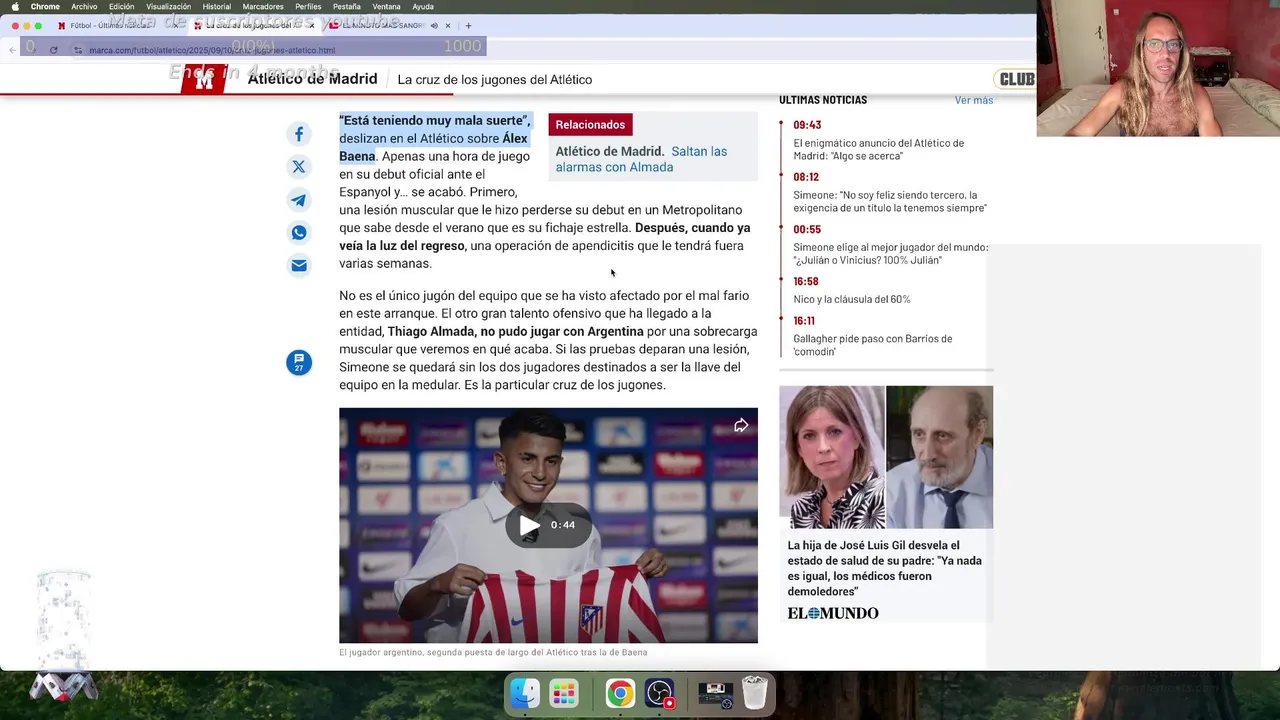Screen dimensions: 1280x720
Task: Open the Atlético de Madrid section link
Action: pos(312,79)
